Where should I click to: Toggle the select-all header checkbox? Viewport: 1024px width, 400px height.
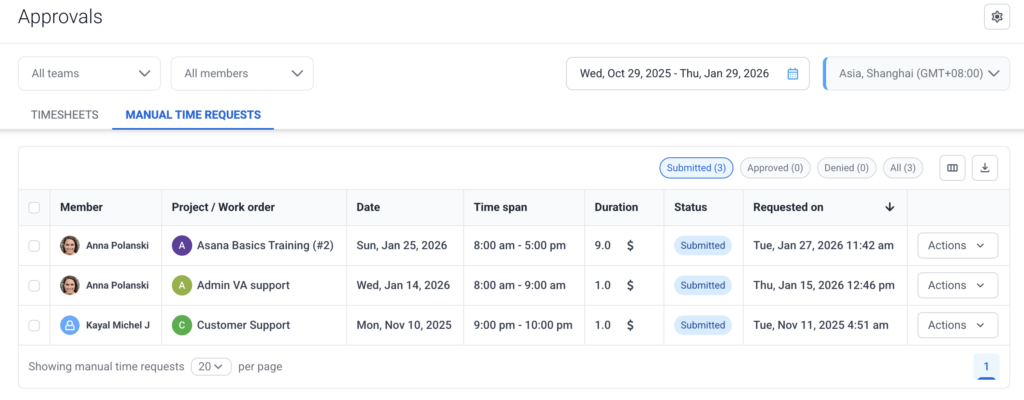tap(34, 207)
